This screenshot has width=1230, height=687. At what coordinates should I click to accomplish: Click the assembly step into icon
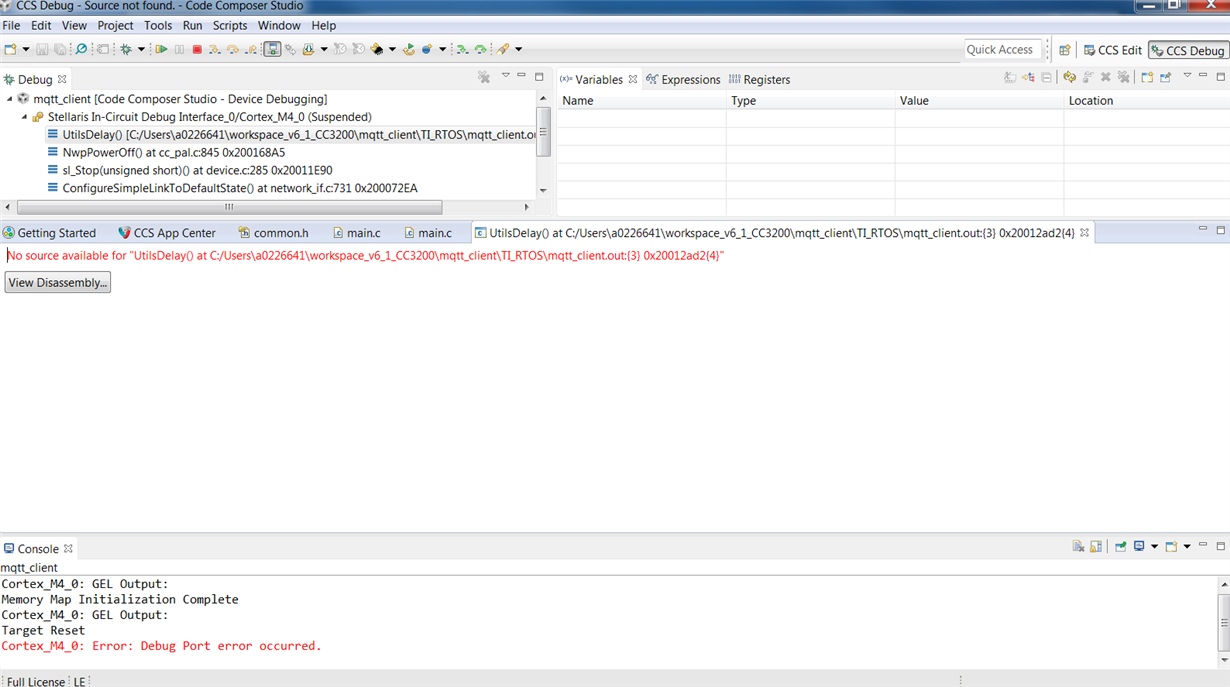click(x=462, y=49)
